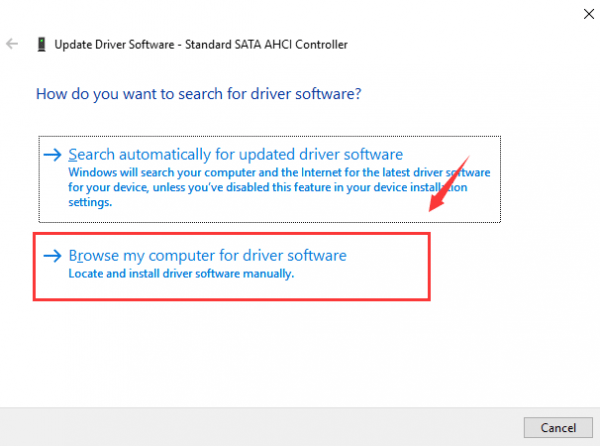Click the 'How do you want to search' heading
This screenshot has width=600, height=446.
click(x=198, y=94)
